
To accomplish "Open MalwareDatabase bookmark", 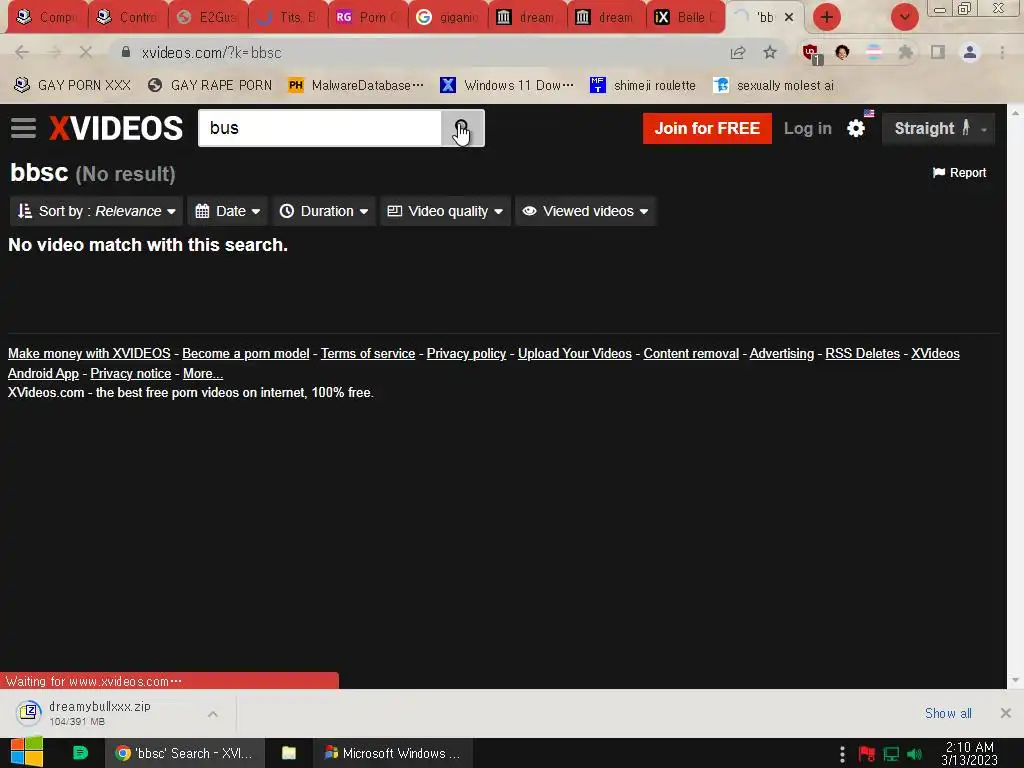I will (x=357, y=85).
